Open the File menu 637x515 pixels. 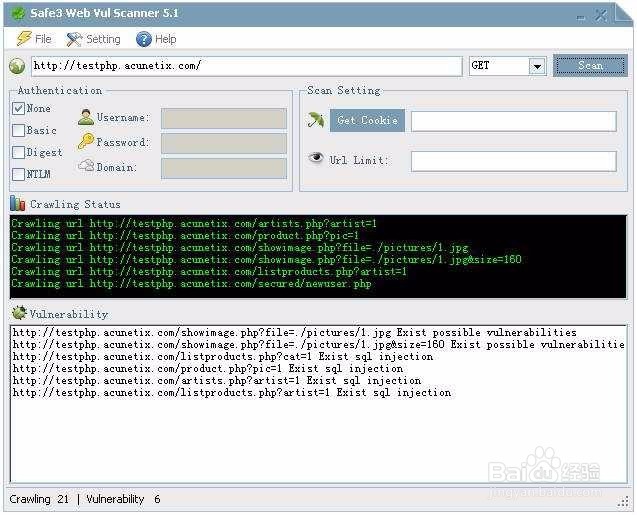[x=34, y=39]
